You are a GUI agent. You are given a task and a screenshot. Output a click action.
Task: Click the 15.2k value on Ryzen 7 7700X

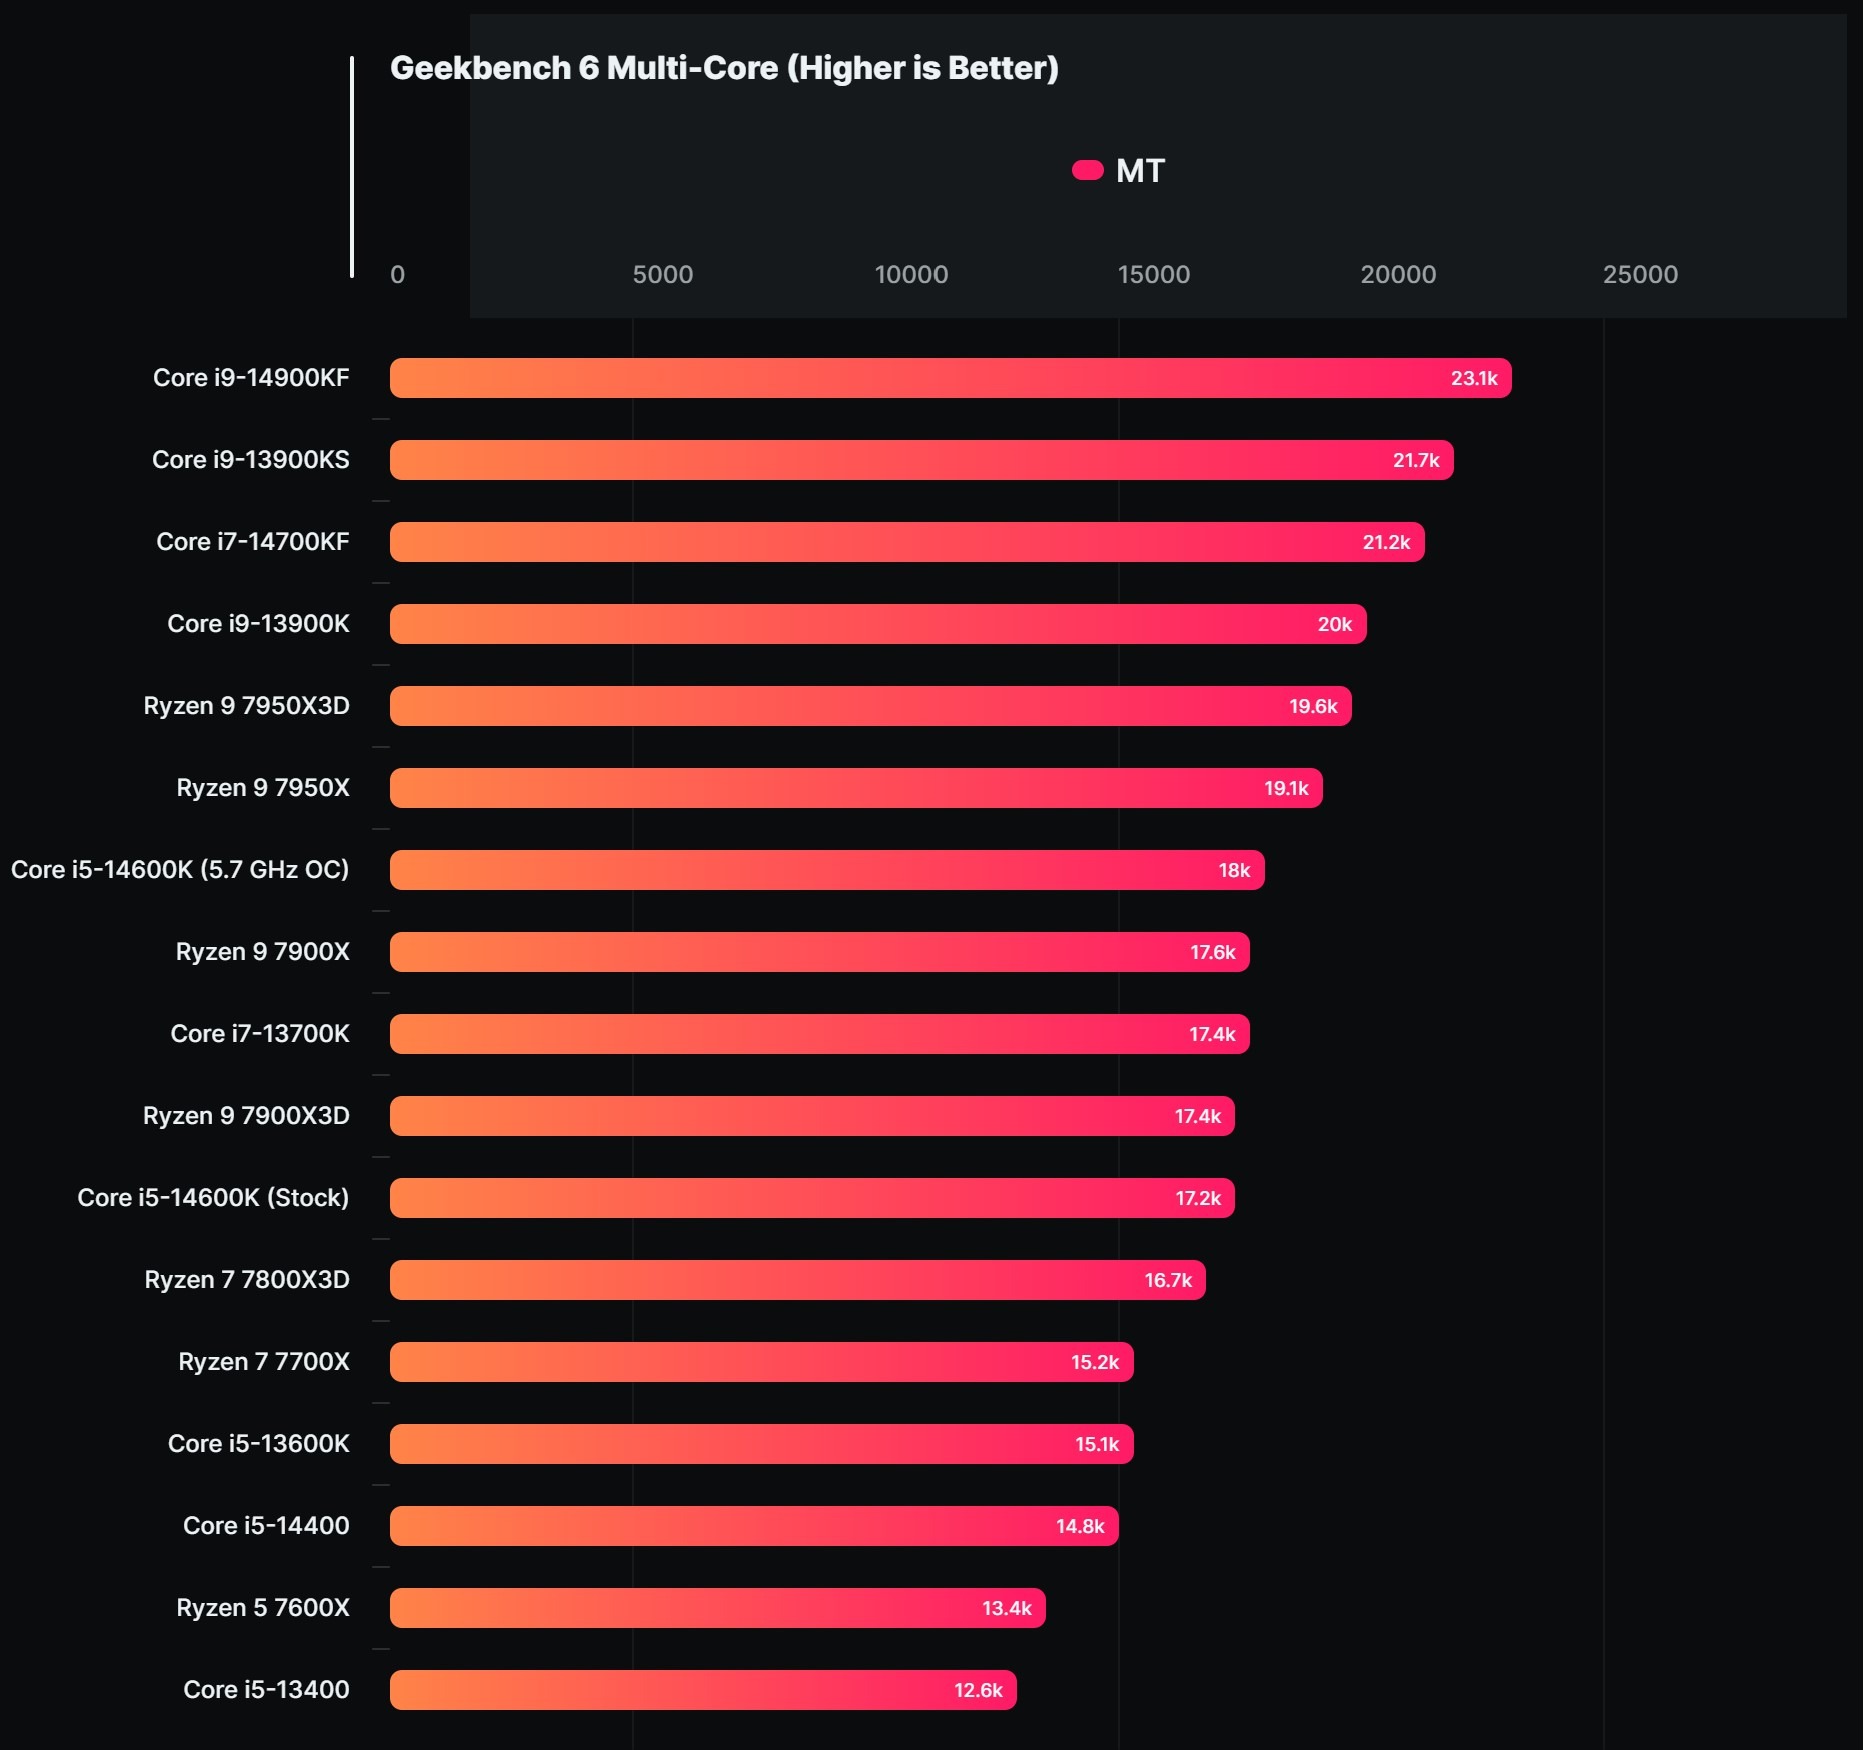pos(1095,1362)
